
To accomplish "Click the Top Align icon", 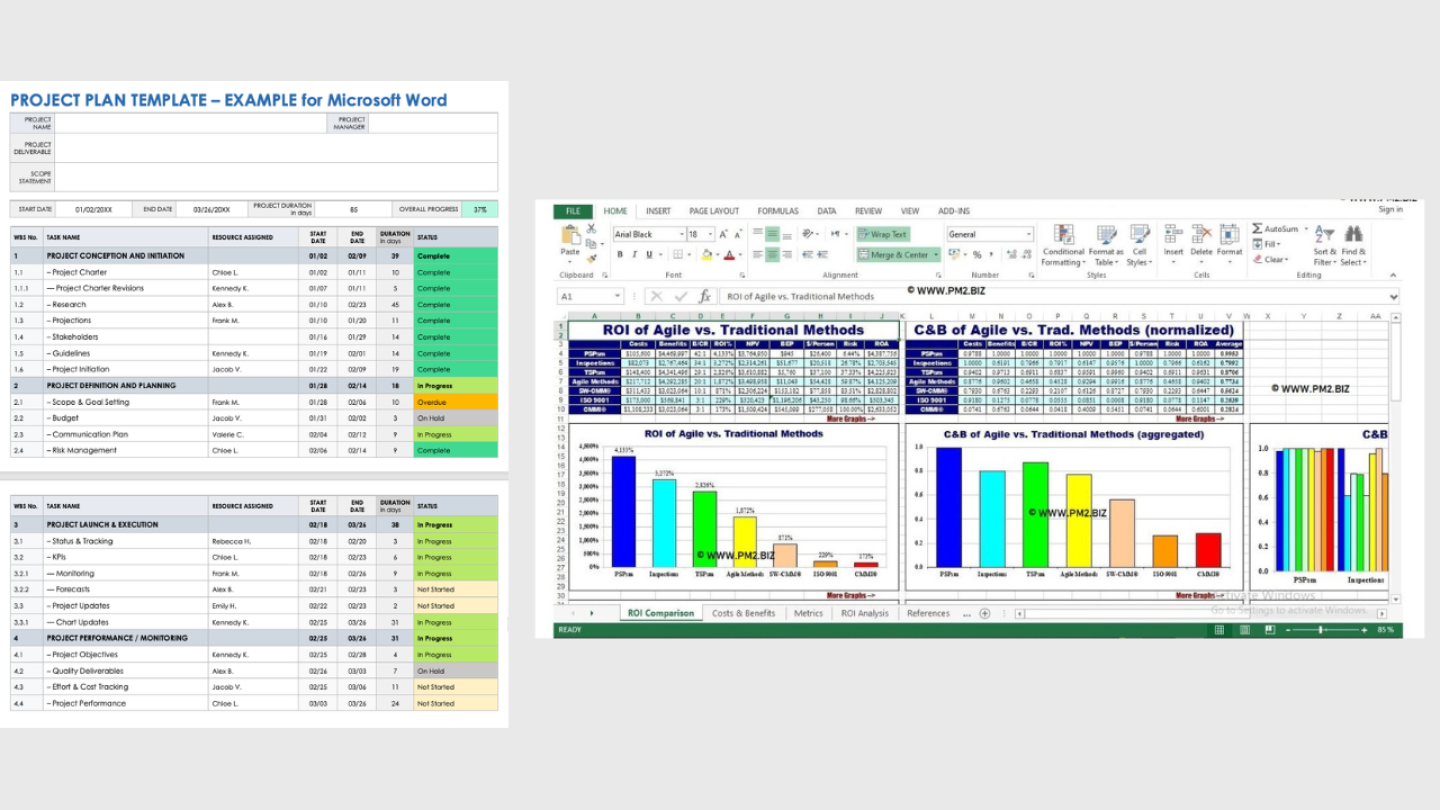I will 758,231.
